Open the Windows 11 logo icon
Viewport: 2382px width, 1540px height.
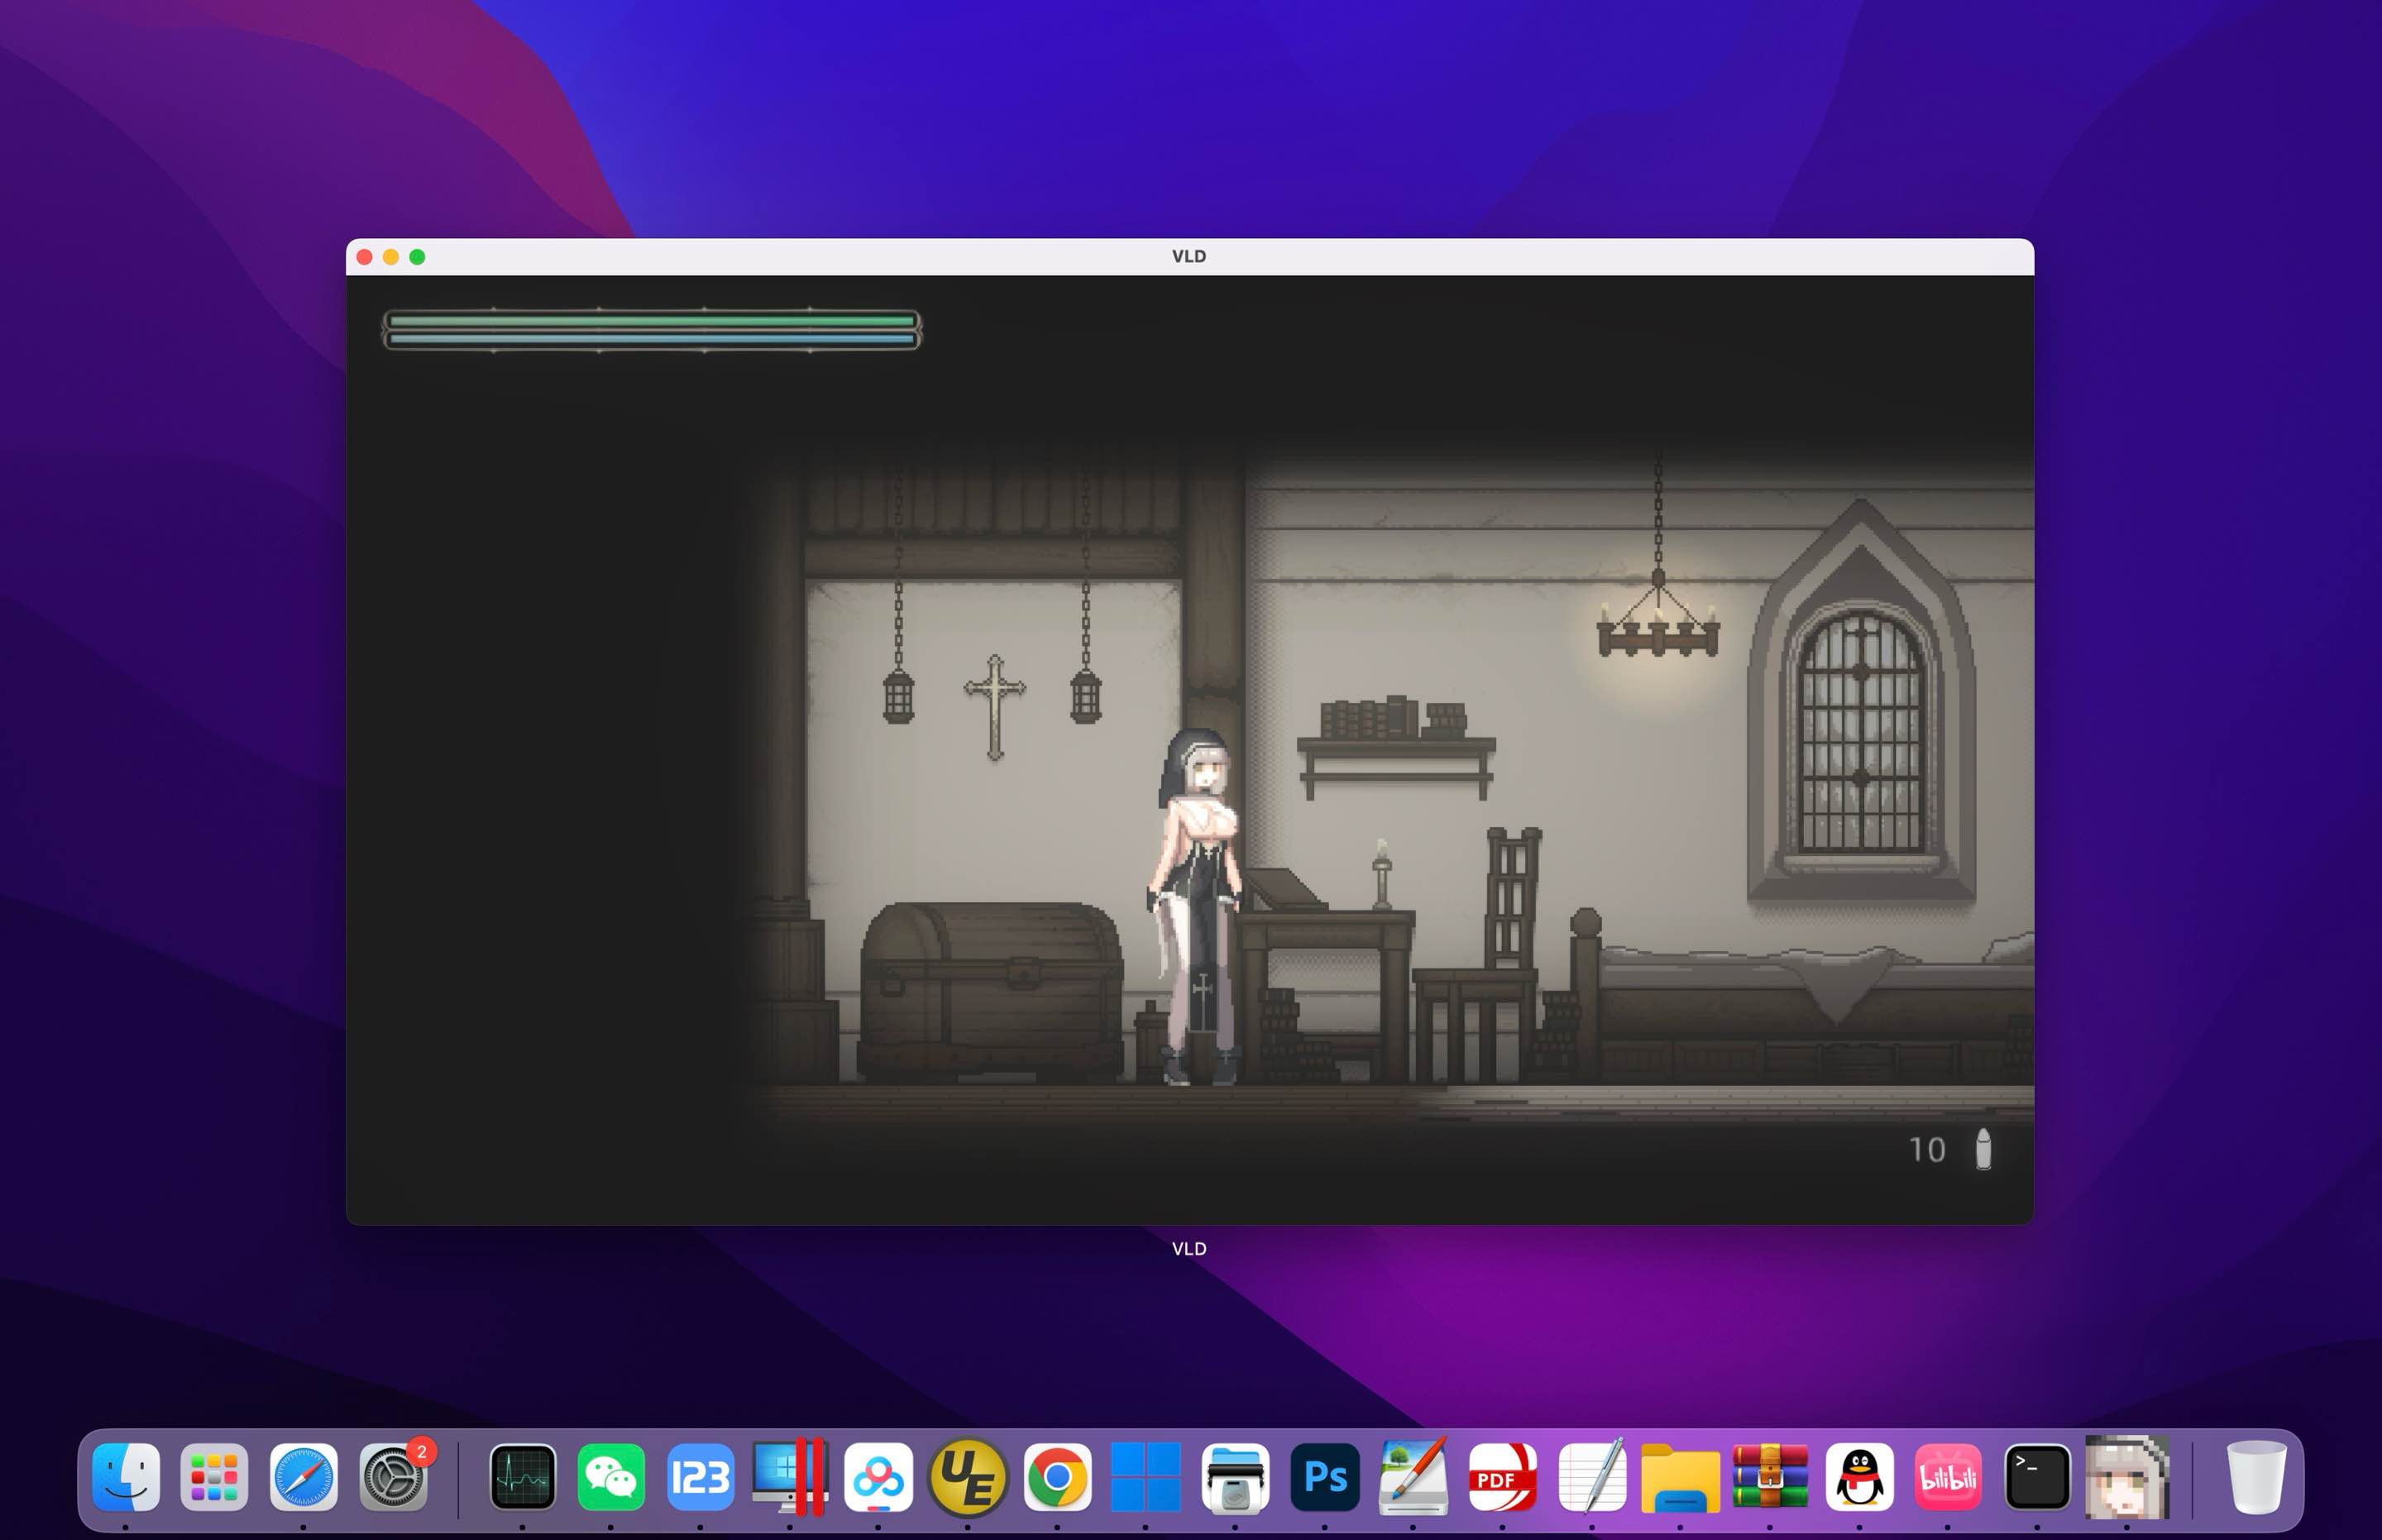[x=1145, y=1477]
